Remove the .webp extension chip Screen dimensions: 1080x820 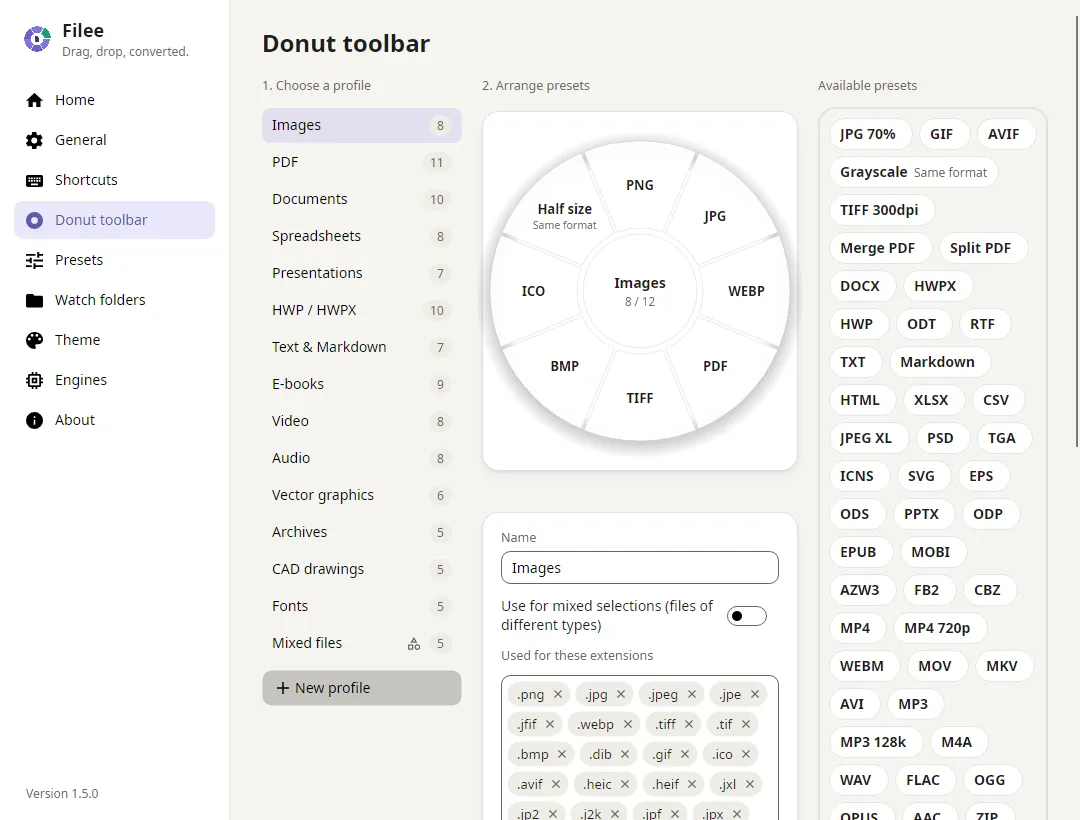[x=627, y=724]
